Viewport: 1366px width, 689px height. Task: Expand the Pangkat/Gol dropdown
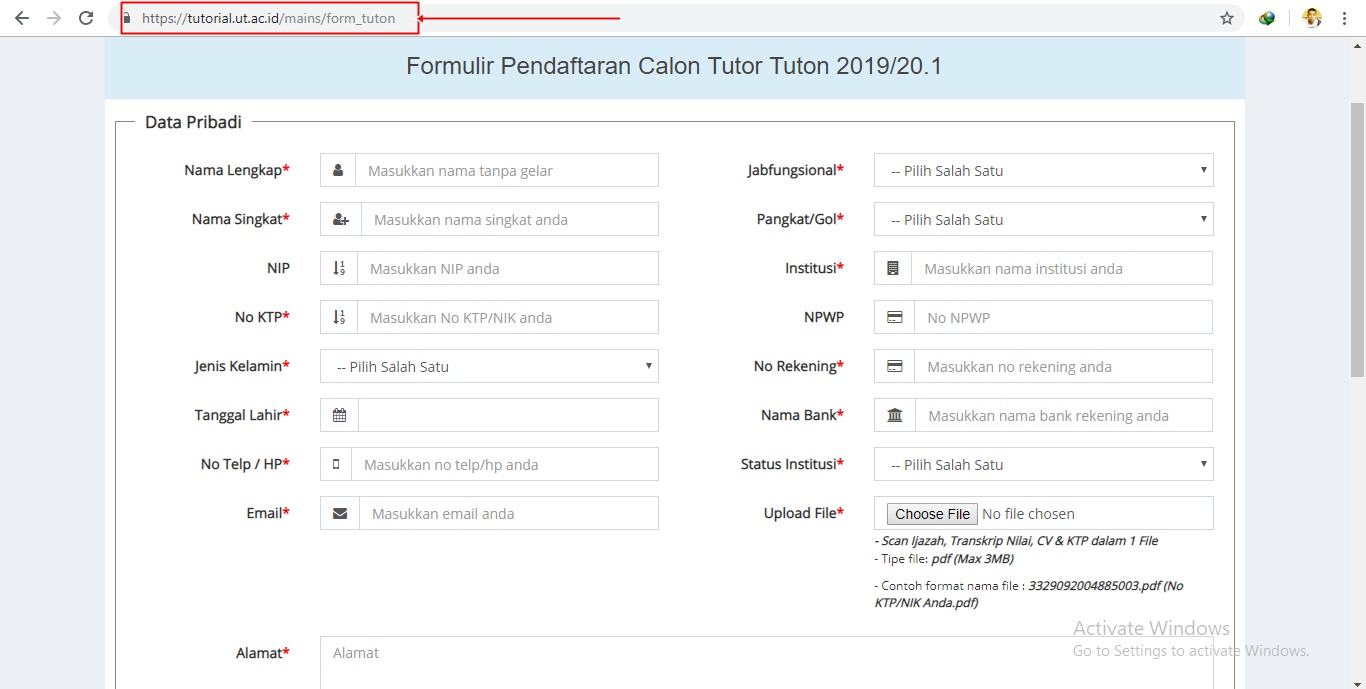(1043, 219)
